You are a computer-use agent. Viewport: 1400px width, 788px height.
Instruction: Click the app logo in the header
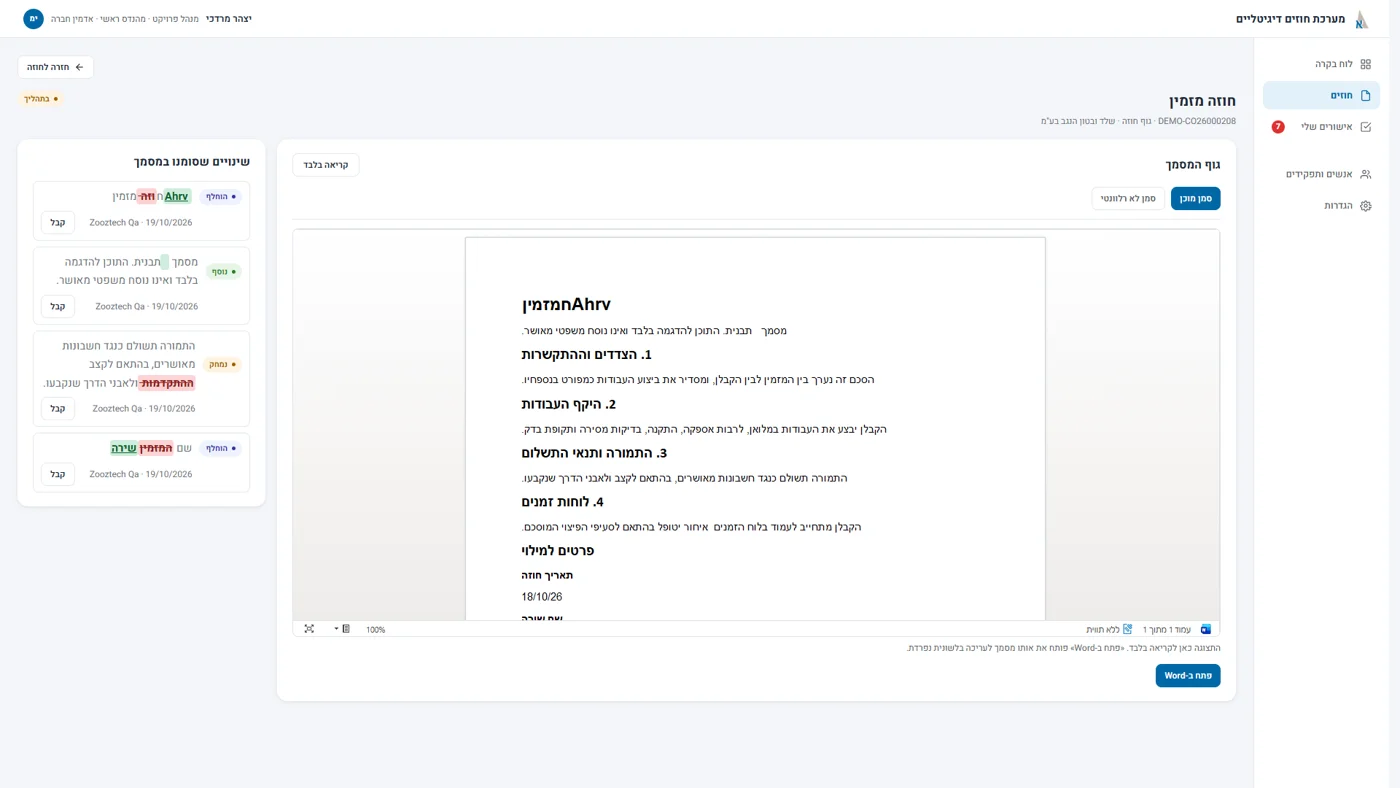pos(1361,19)
